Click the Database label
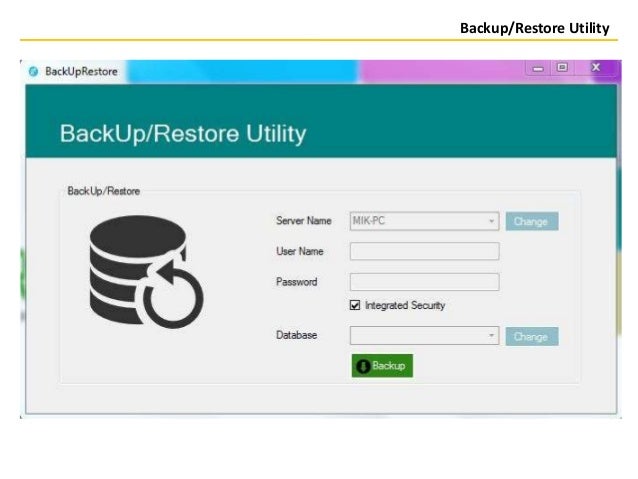The image size is (638, 479). (296, 335)
